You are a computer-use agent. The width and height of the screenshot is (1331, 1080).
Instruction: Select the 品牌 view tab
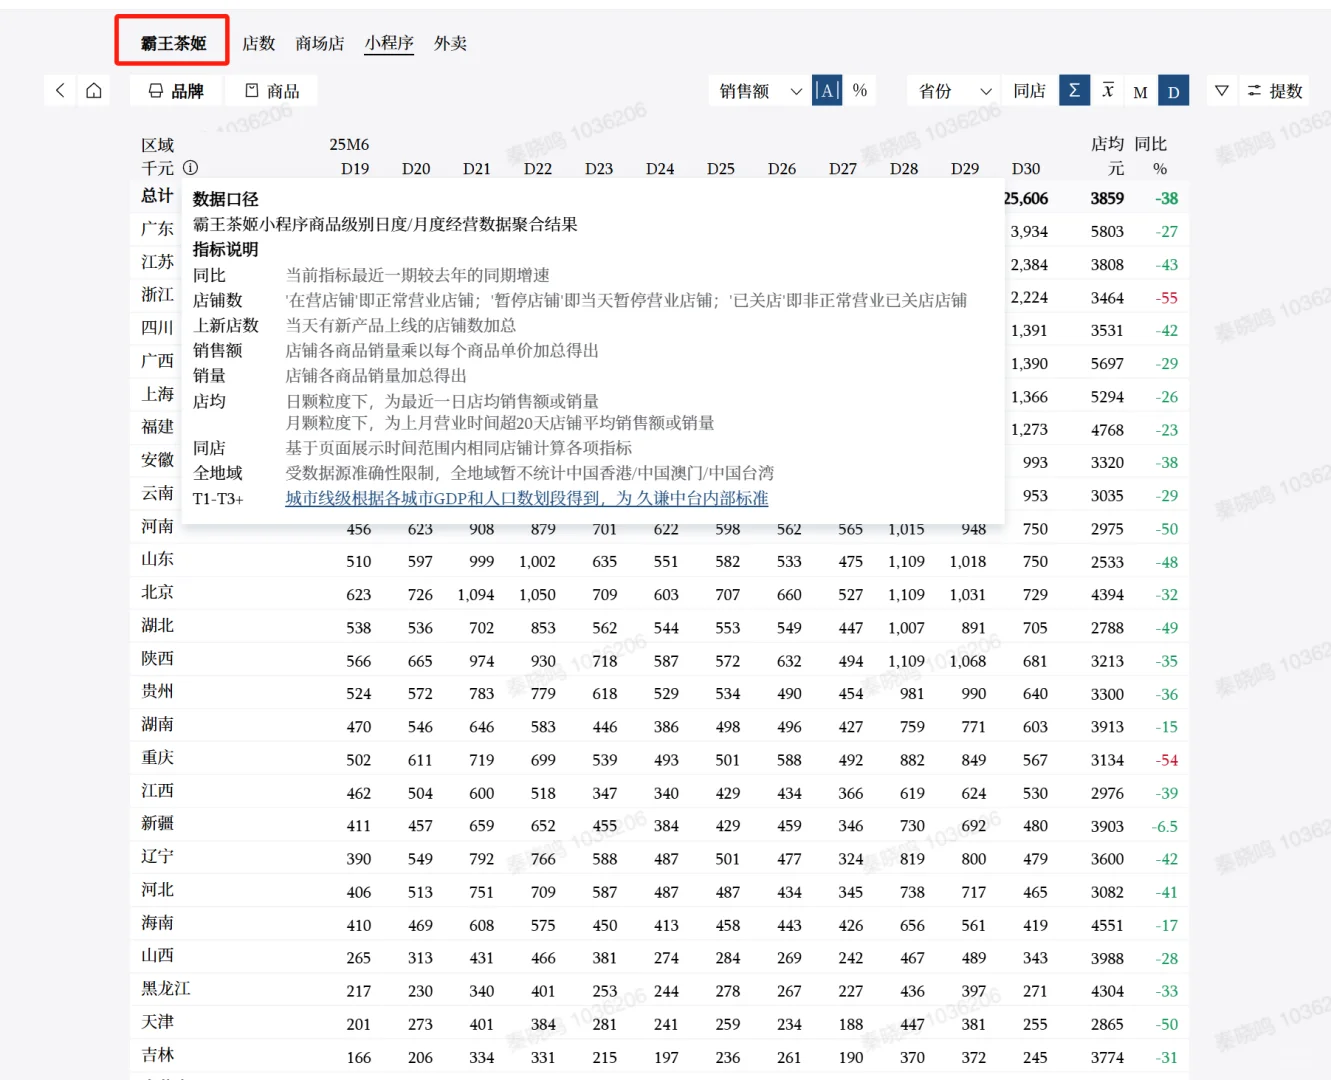pyautogui.click(x=176, y=91)
